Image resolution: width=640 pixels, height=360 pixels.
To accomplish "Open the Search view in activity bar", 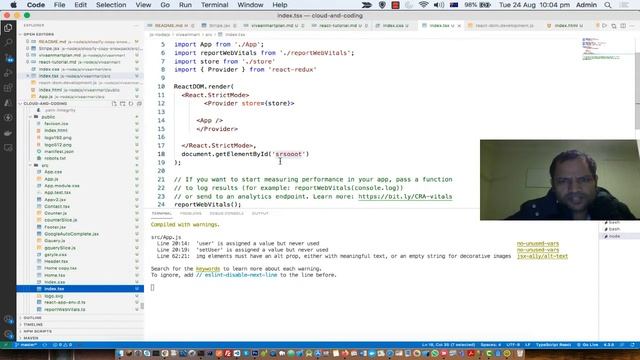I will pyautogui.click(x=8, y=42).
